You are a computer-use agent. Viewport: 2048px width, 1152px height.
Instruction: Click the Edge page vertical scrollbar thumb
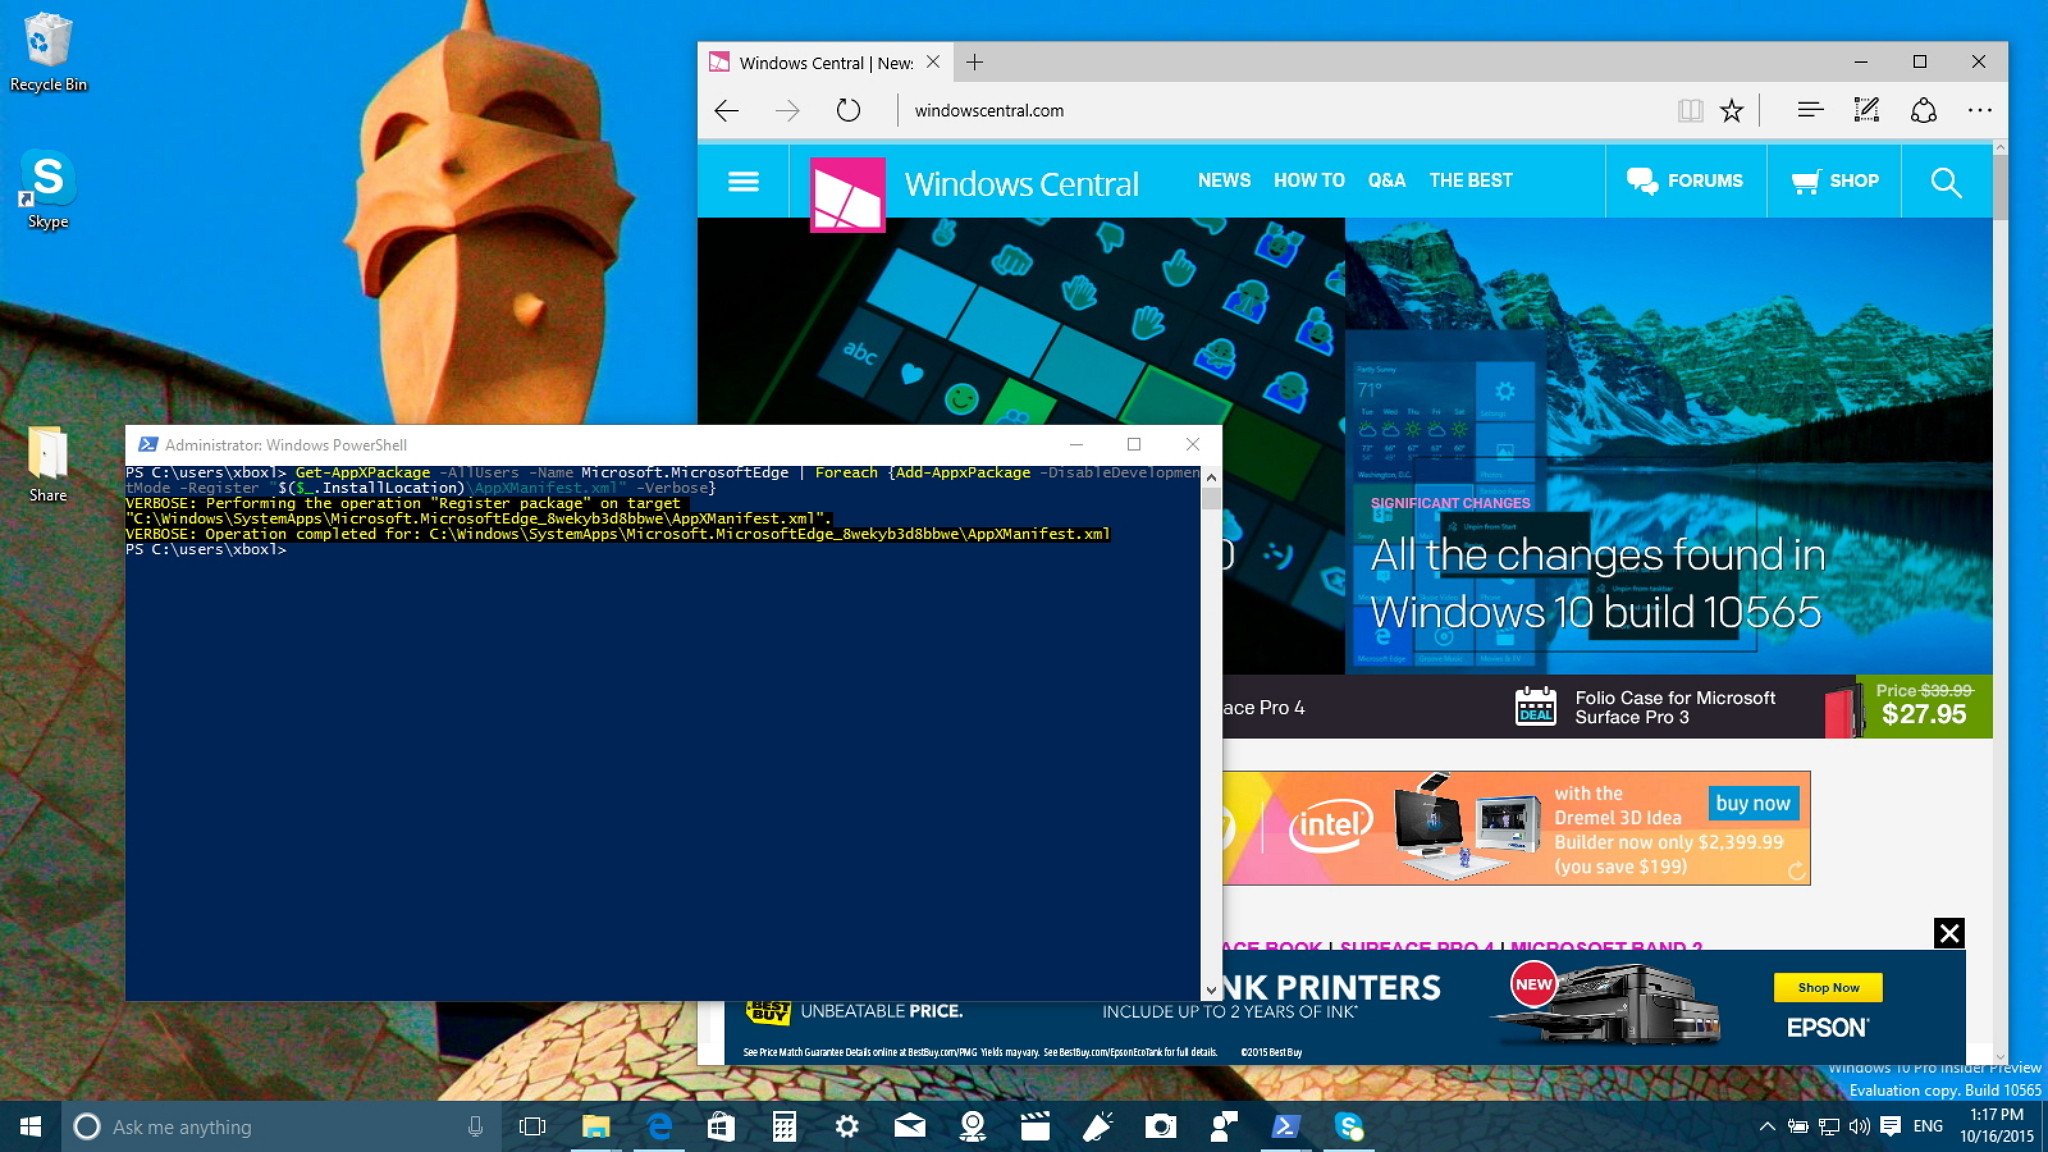2000,186
